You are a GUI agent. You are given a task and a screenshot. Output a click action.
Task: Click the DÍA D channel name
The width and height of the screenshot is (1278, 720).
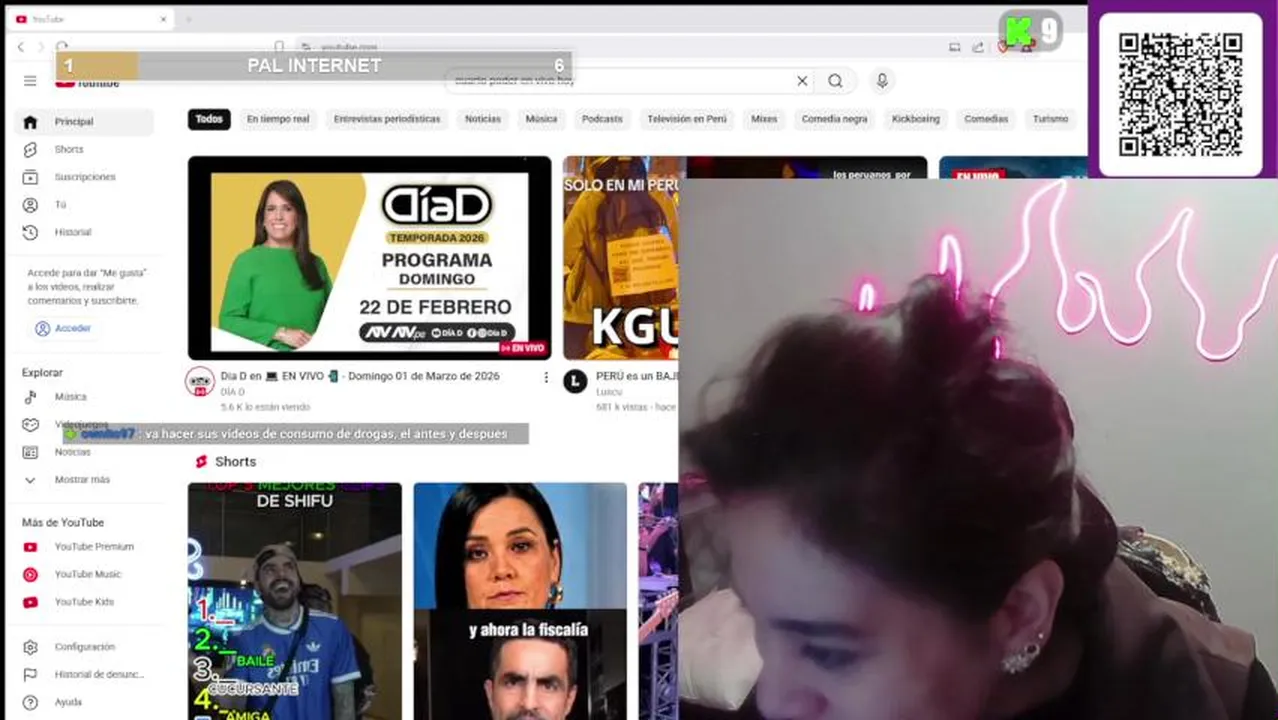click(x=232, y=392)
